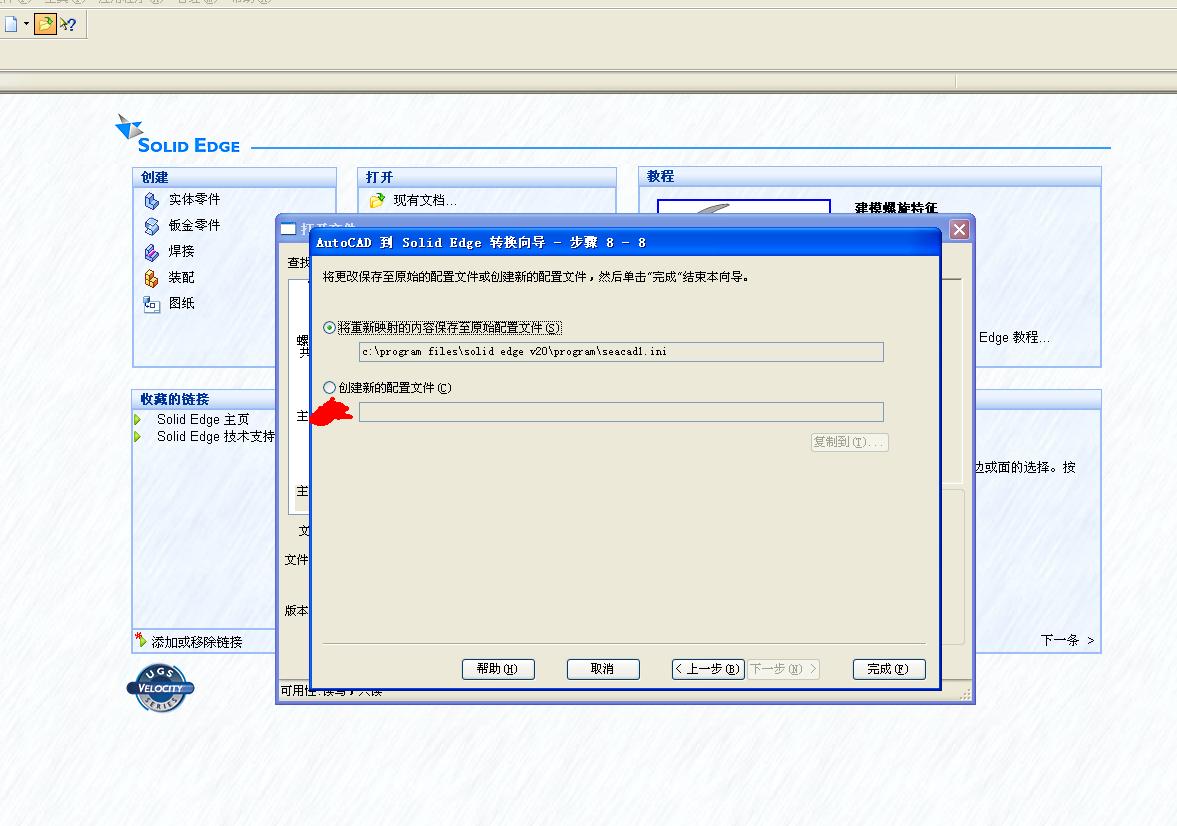Click the 现有文档 folder icon
Image resolution: width=1177 pixels, height=826 pixels.
pyautogui.click(x=377, y=200)
